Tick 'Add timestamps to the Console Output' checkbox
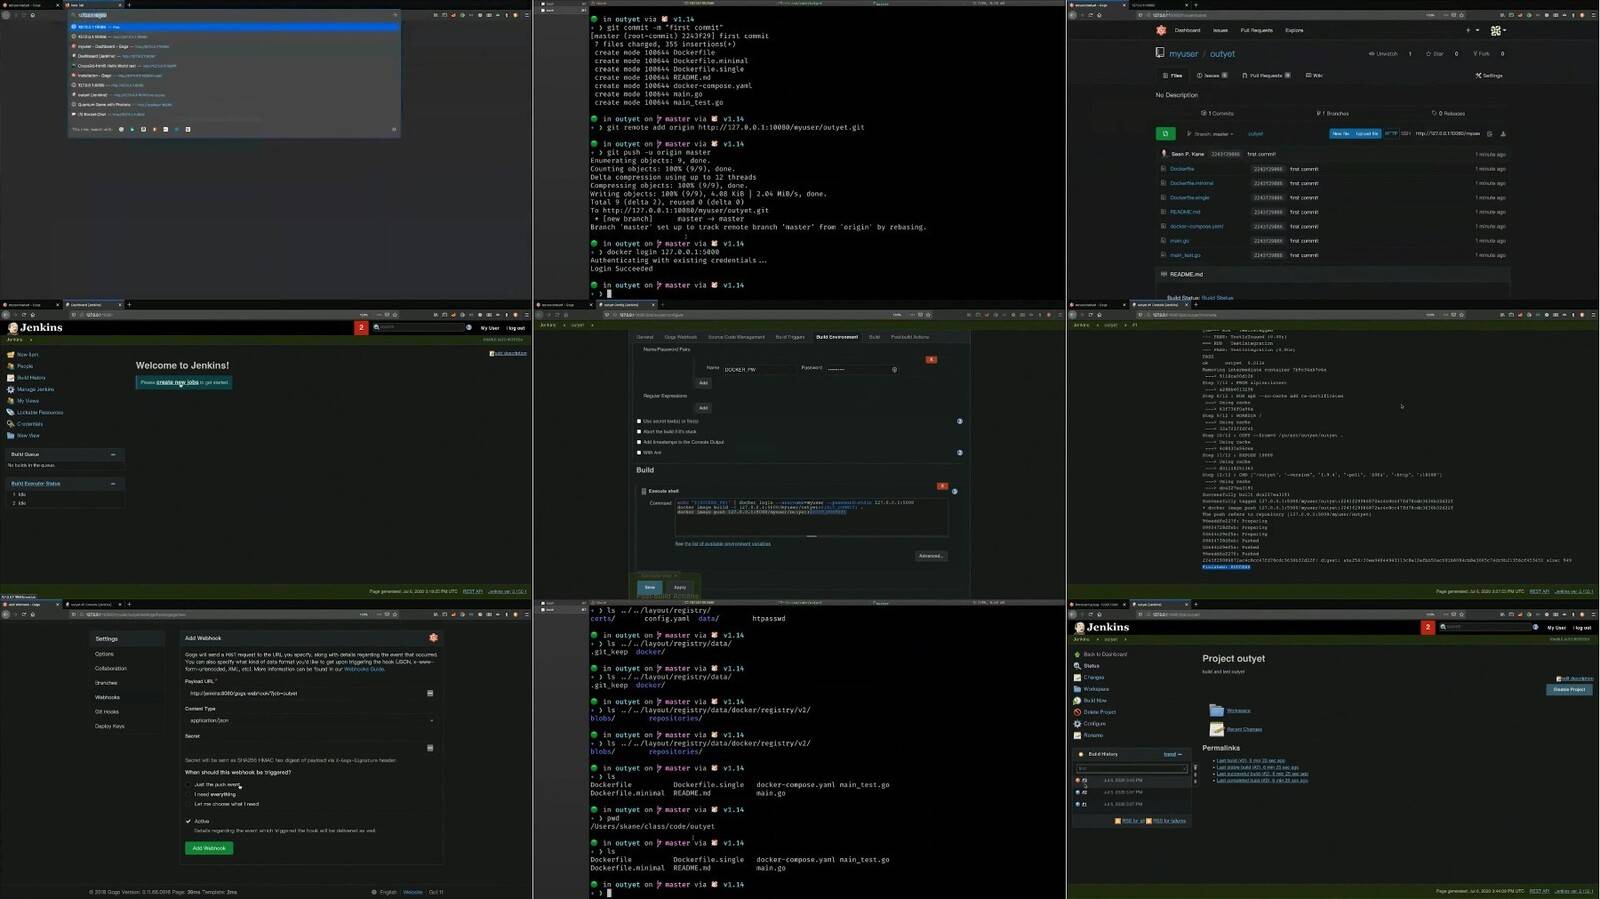This screenshot has height=899, width=1600. [639, 442]
